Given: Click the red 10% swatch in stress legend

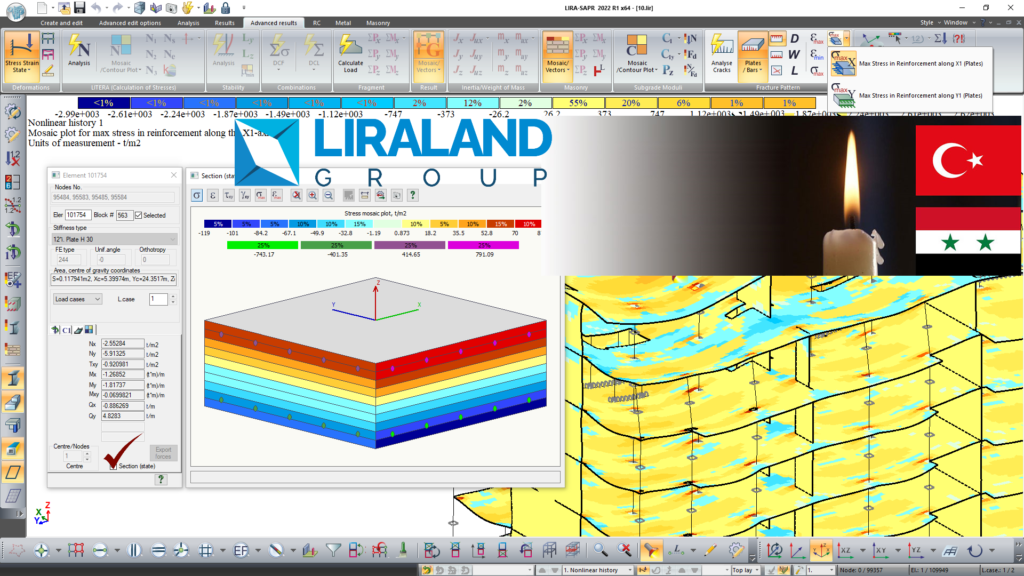Looking at the screenshot, I should point(528,224).
